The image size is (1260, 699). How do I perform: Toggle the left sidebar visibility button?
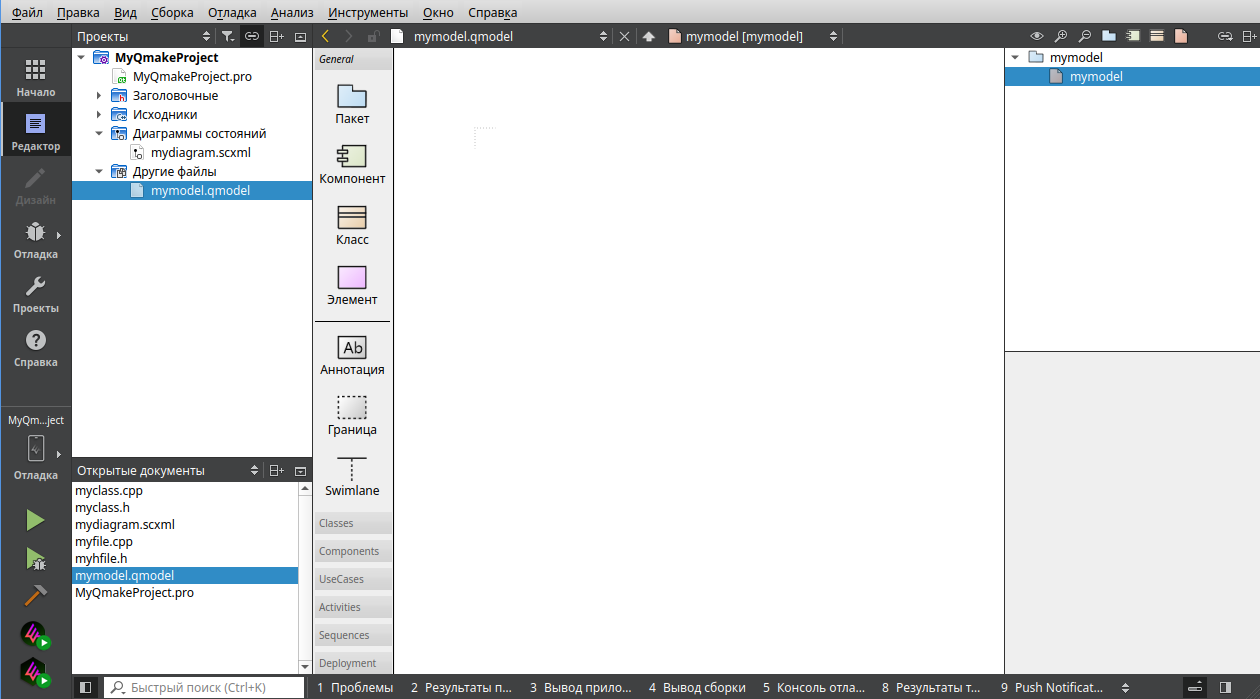pos(86,688)
